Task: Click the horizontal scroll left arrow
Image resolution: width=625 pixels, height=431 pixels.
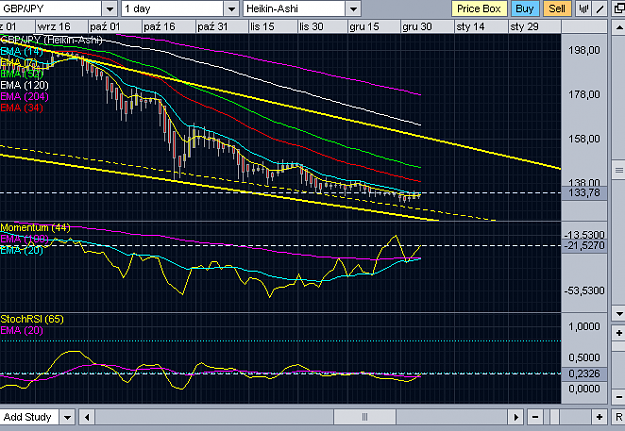Action: click(x=87, y=417)
